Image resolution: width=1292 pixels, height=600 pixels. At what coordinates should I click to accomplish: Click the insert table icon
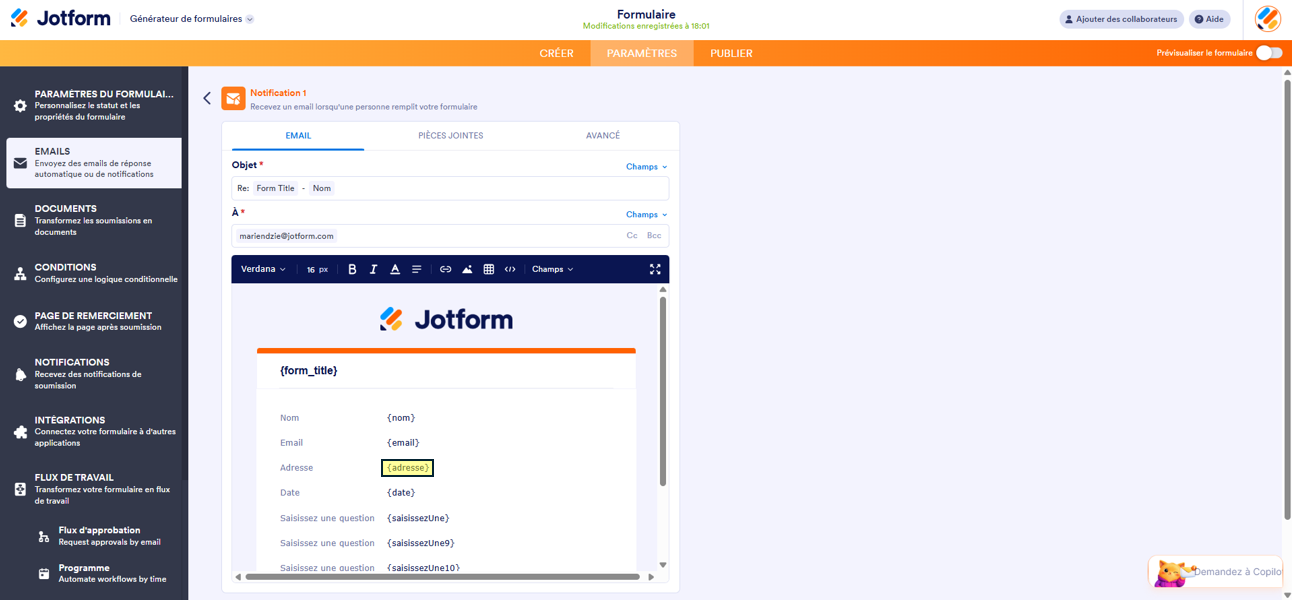pos(489,269)
